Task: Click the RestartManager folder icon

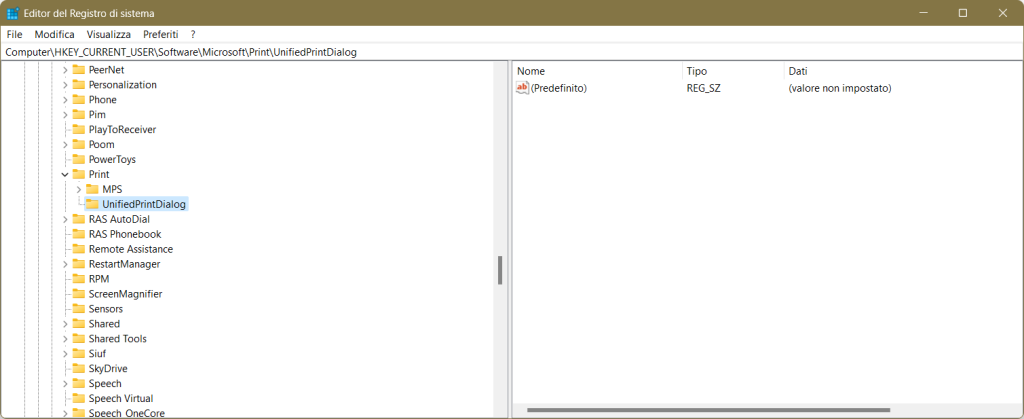Action: click(79, 264)
